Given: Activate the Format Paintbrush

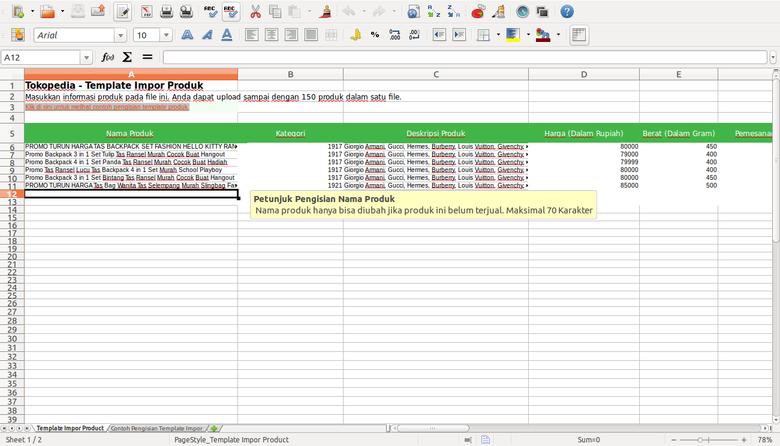Looking at the screenshot, I should [326, 11].
